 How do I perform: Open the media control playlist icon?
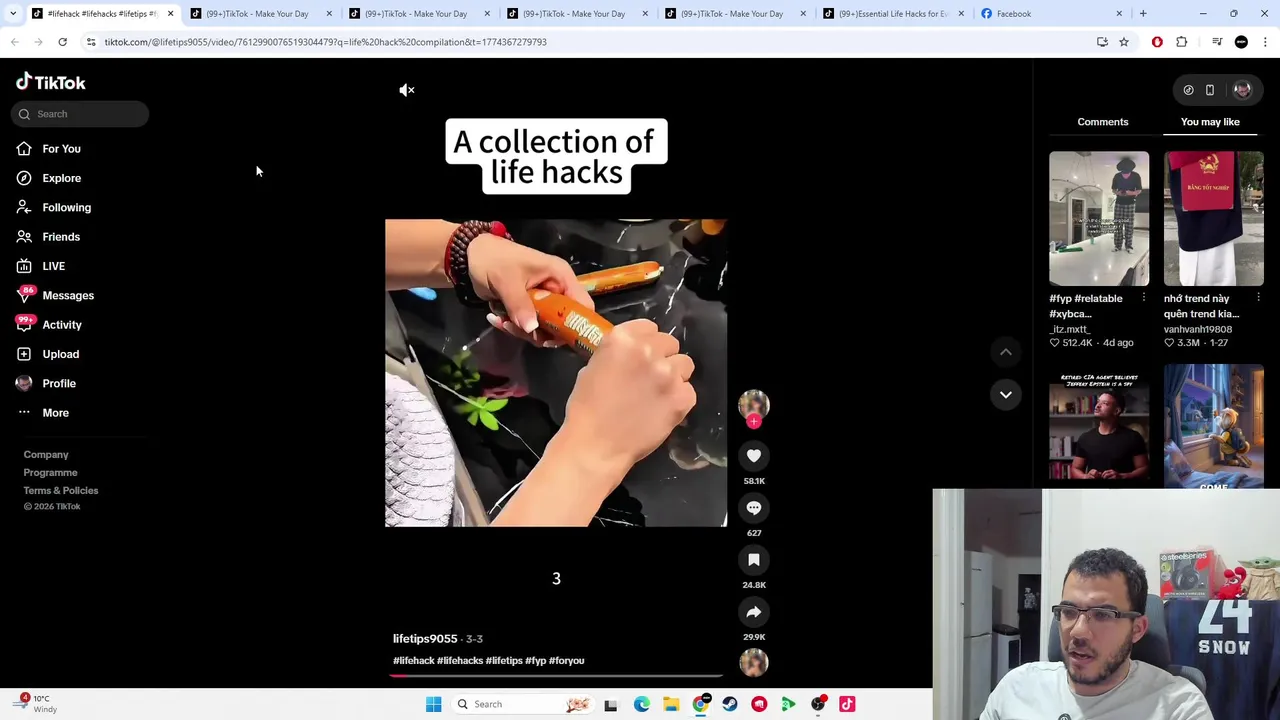click(x=1217, y=42)
